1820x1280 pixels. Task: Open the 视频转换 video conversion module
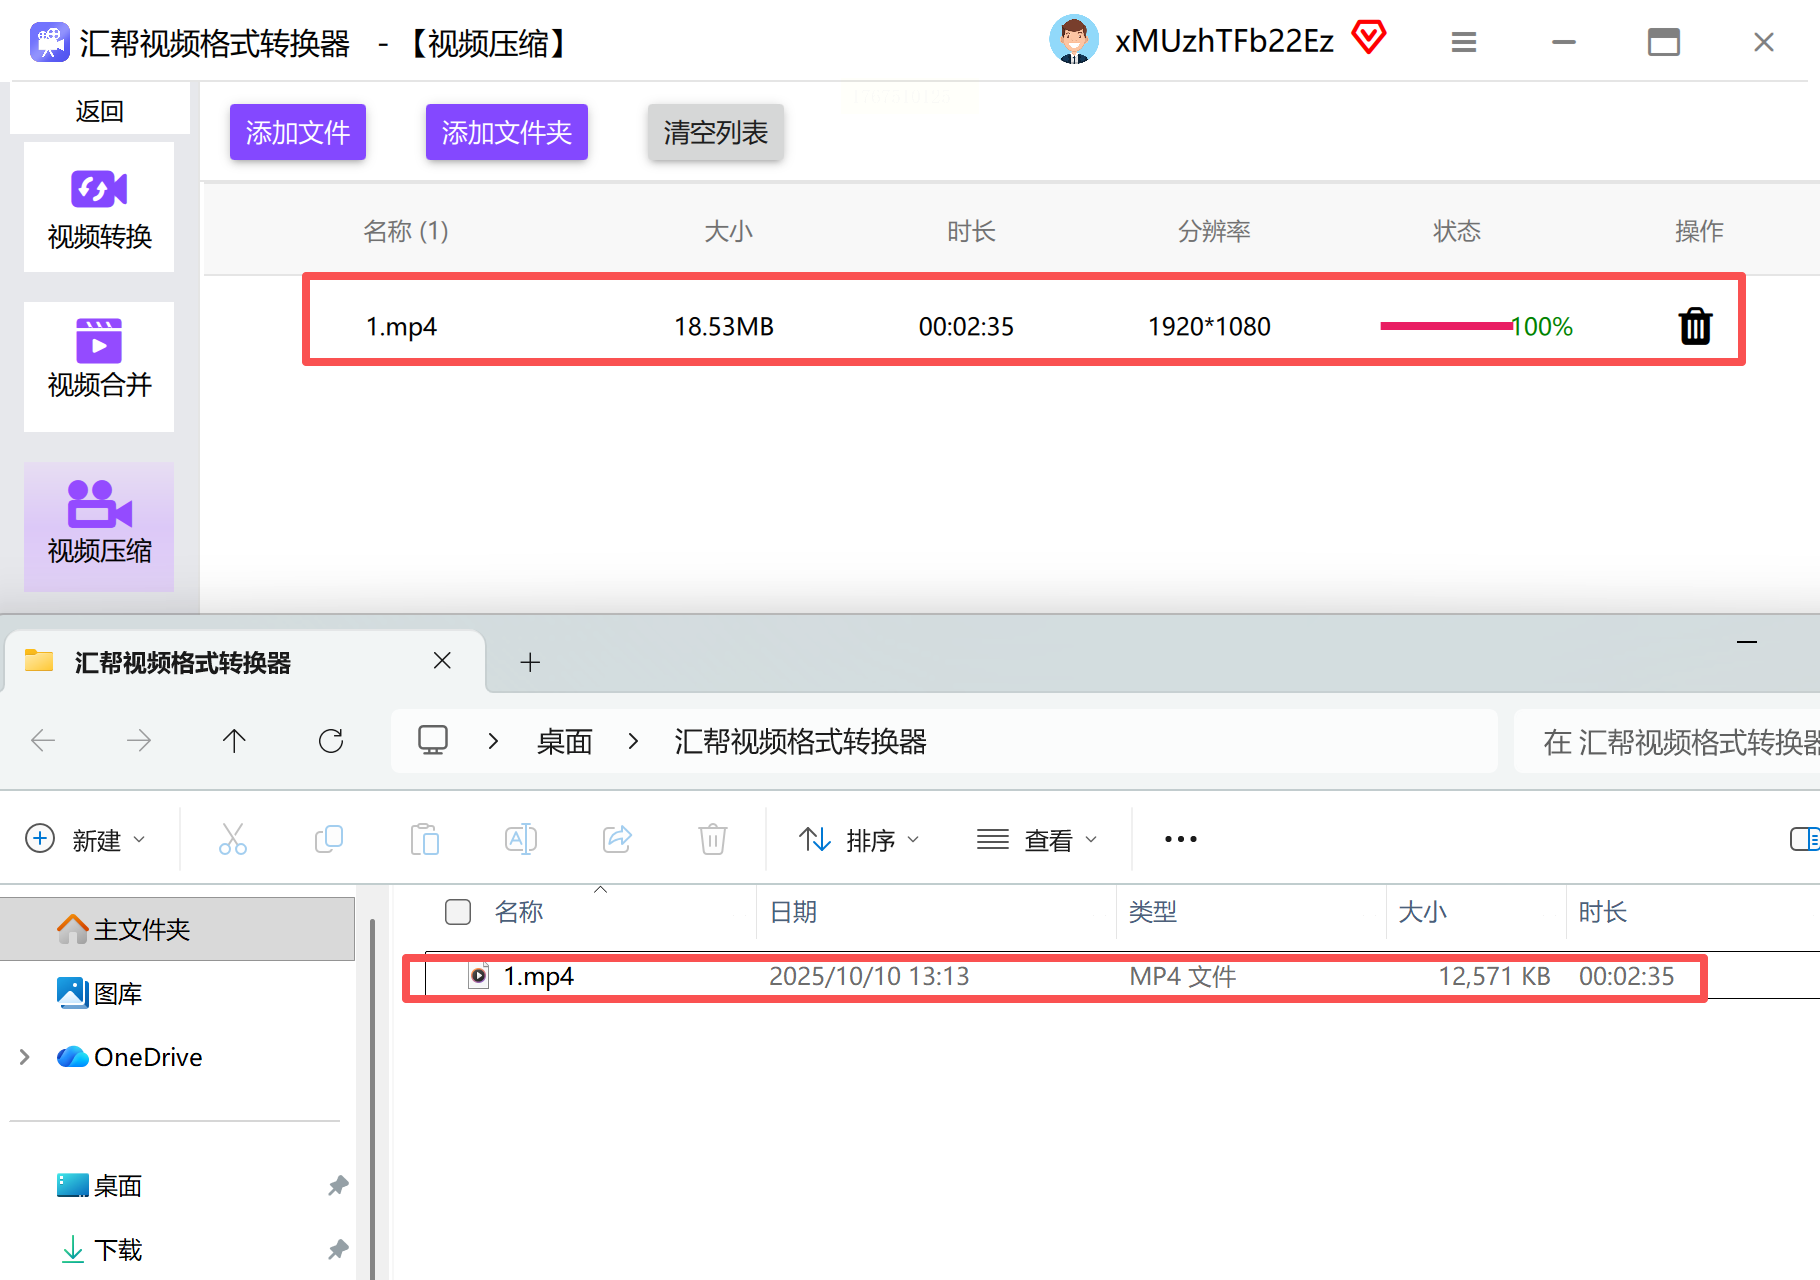click(99, 207)
